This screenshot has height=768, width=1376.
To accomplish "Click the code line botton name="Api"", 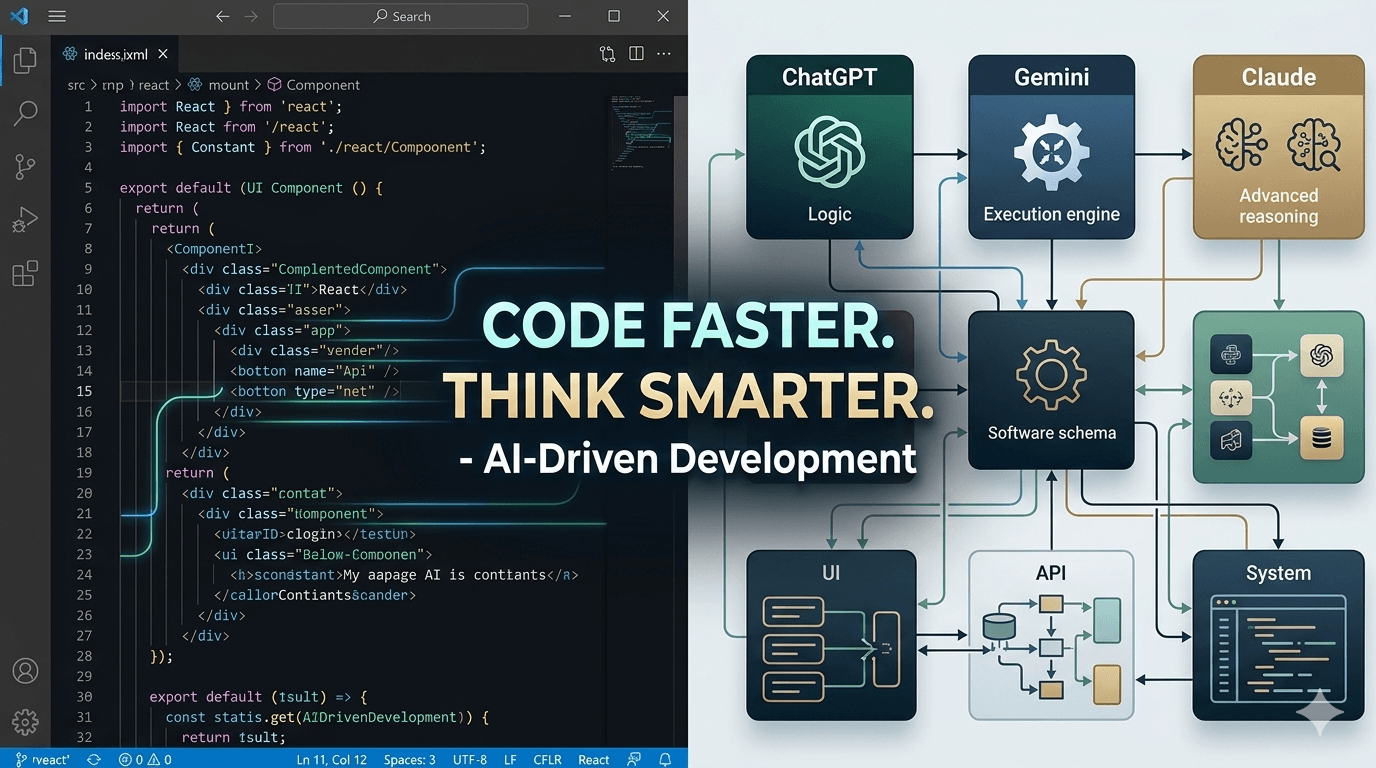I will 315,371.
